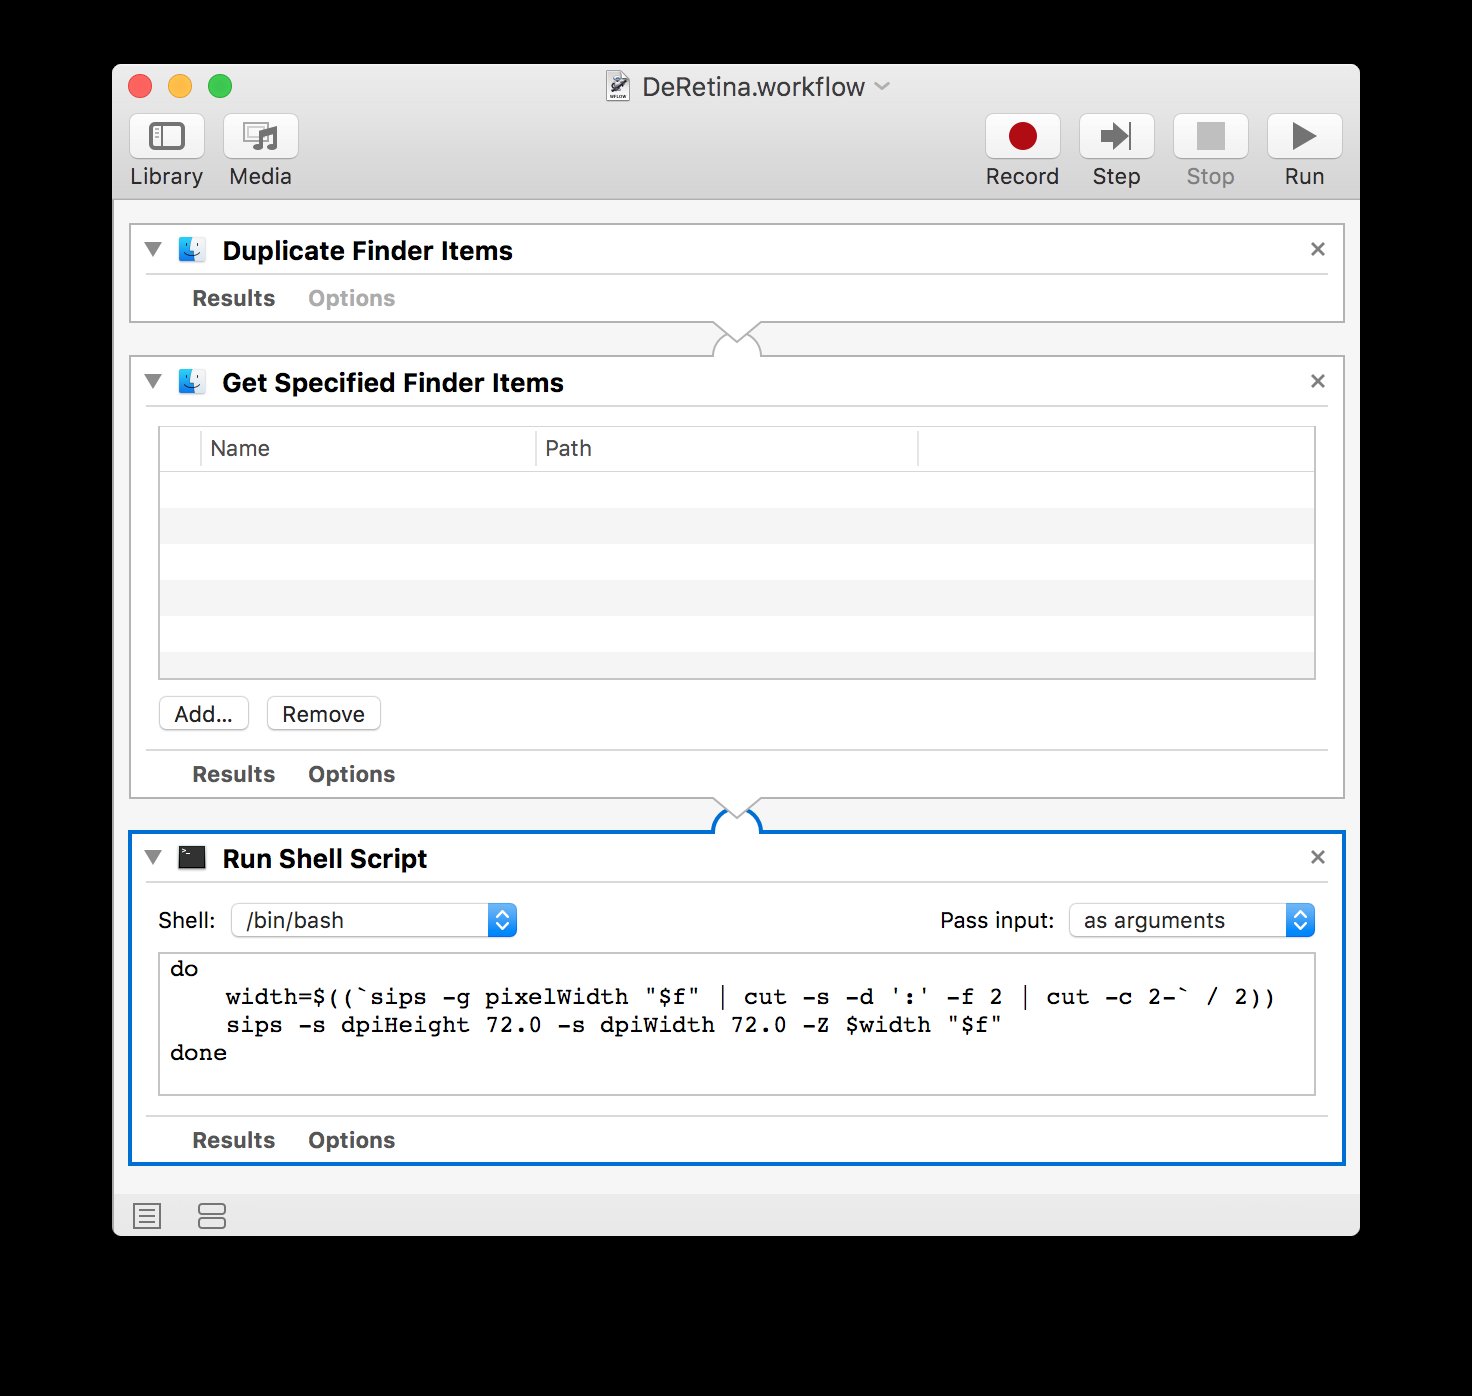Viewport: 1472px width, 1396px height.
Task: Show the workflow variables at bottom bar
Action: click(212, 1216)
